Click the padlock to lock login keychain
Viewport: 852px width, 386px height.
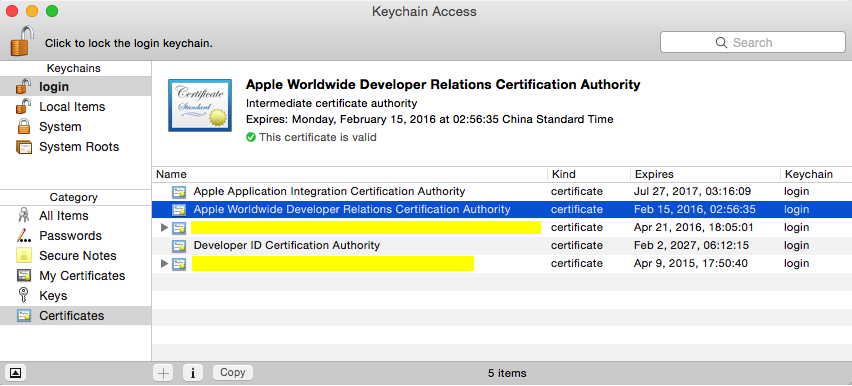click(x=22, y=41)
